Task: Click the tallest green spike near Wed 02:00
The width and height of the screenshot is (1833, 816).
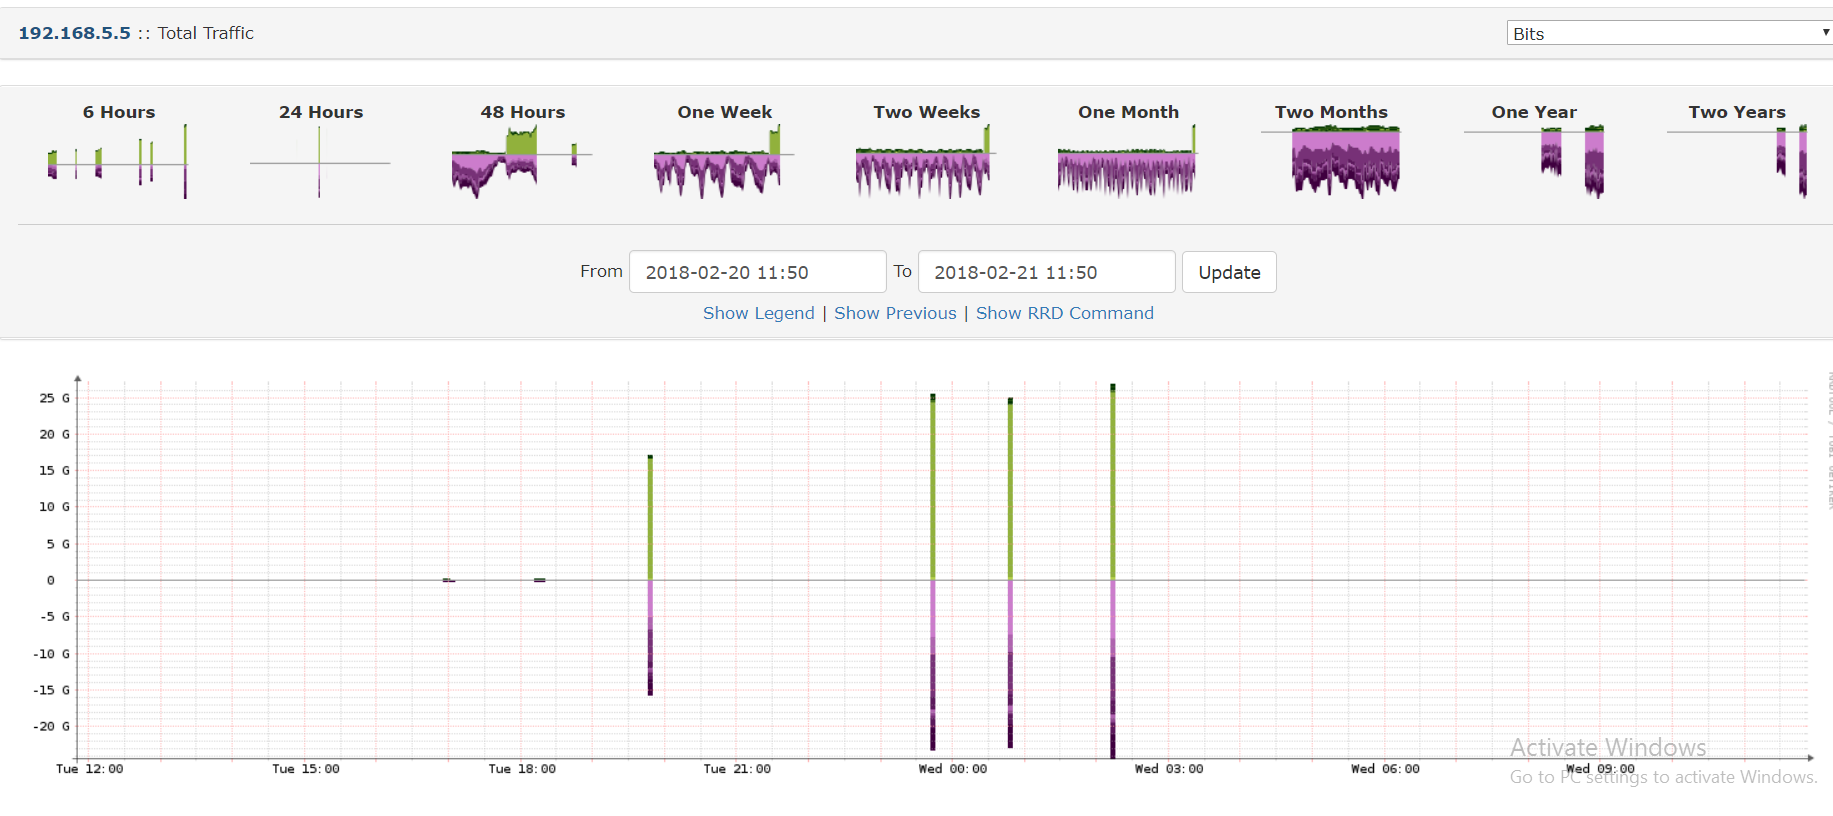Action: tap(1113, 480)
